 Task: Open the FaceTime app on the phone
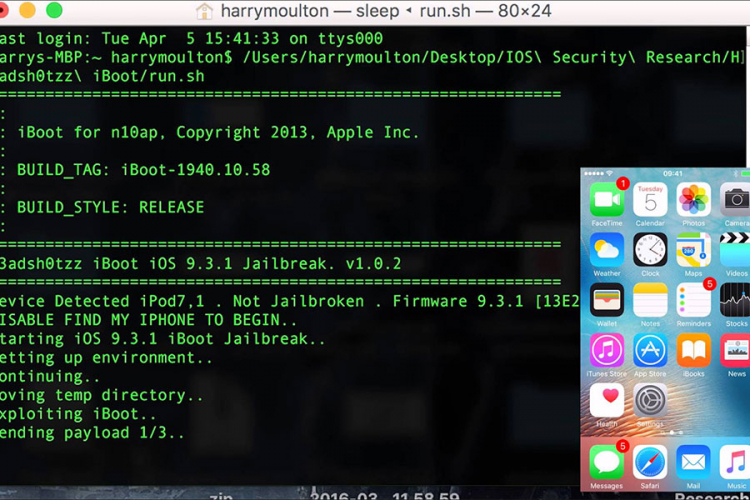pyautogui.click(x=607, y=200)
